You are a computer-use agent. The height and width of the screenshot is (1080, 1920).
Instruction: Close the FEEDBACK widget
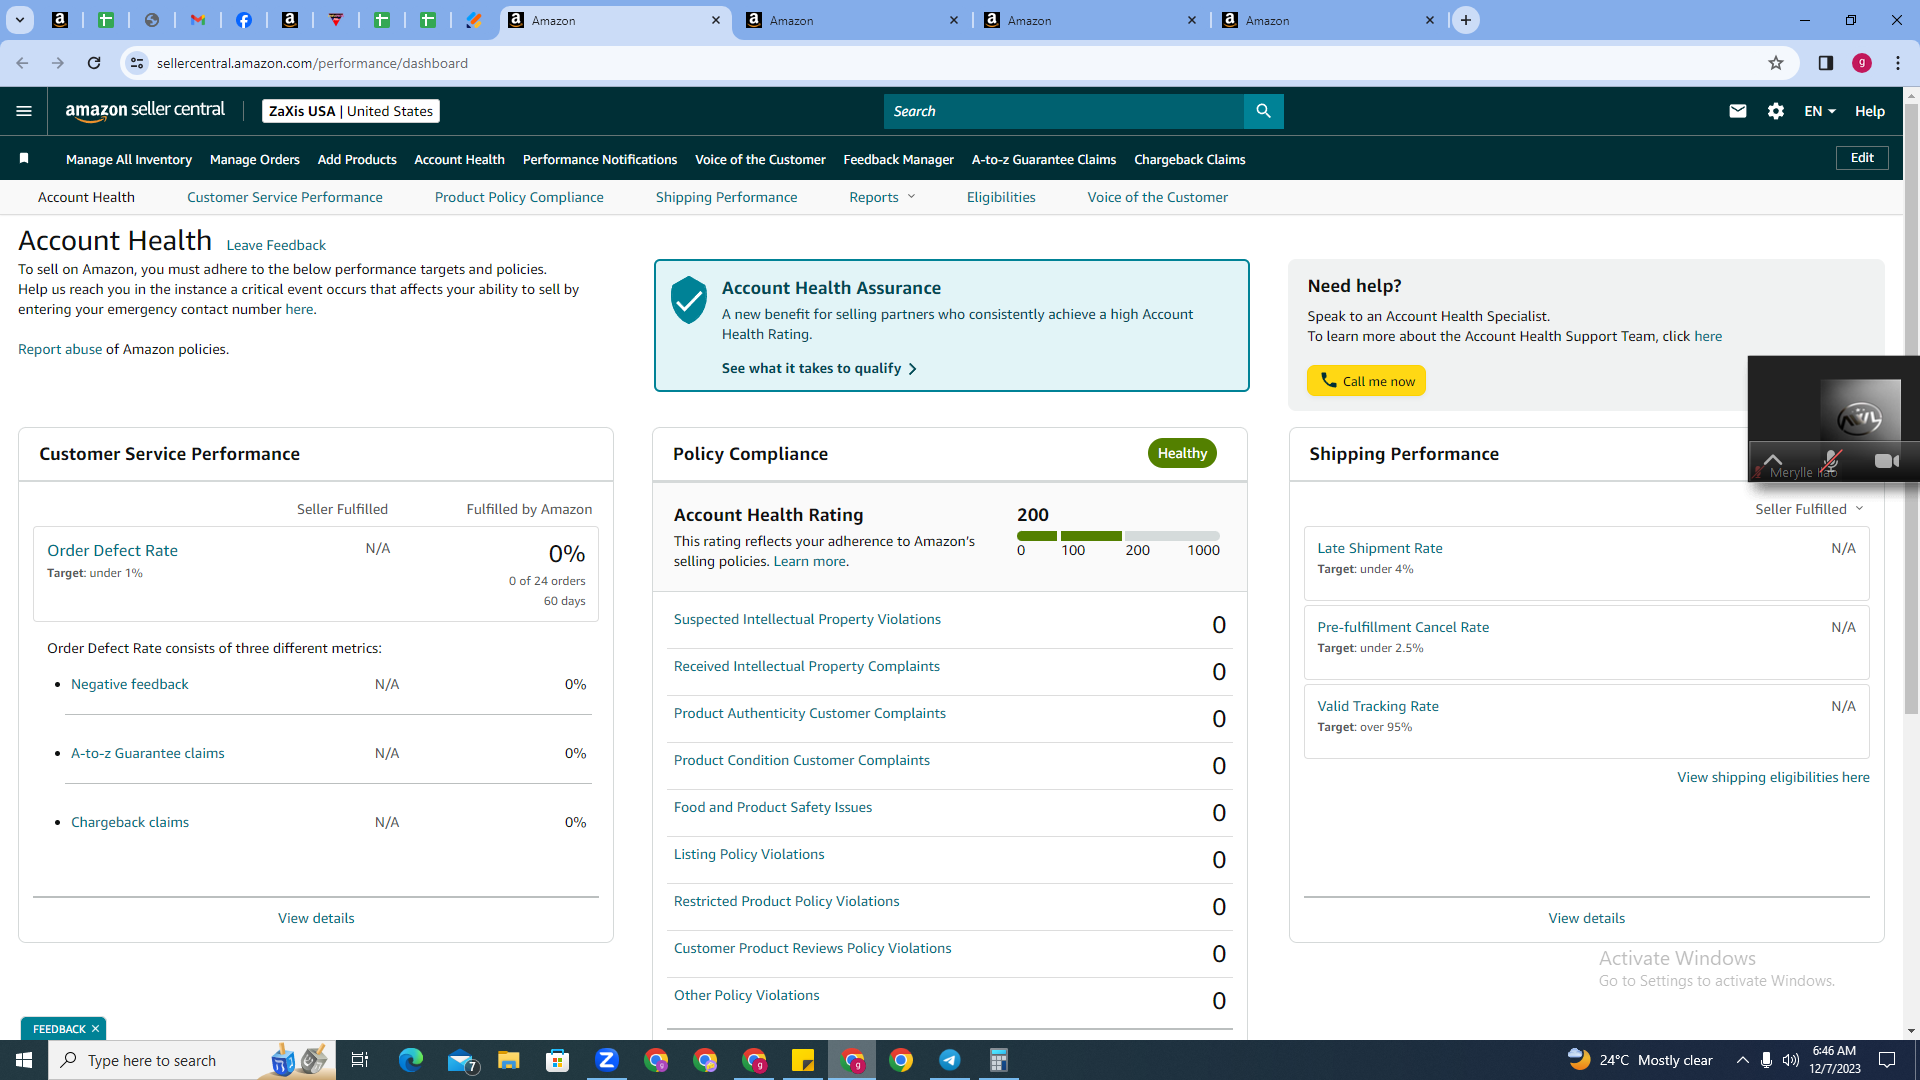[x=95, y=1029]
